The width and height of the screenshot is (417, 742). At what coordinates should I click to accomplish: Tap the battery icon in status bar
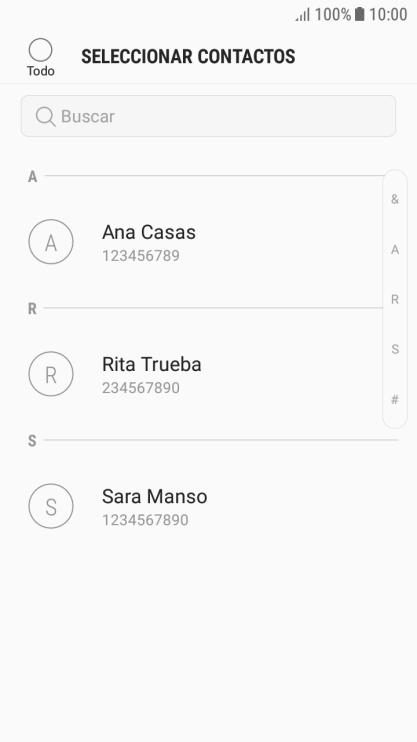point(360,14)
